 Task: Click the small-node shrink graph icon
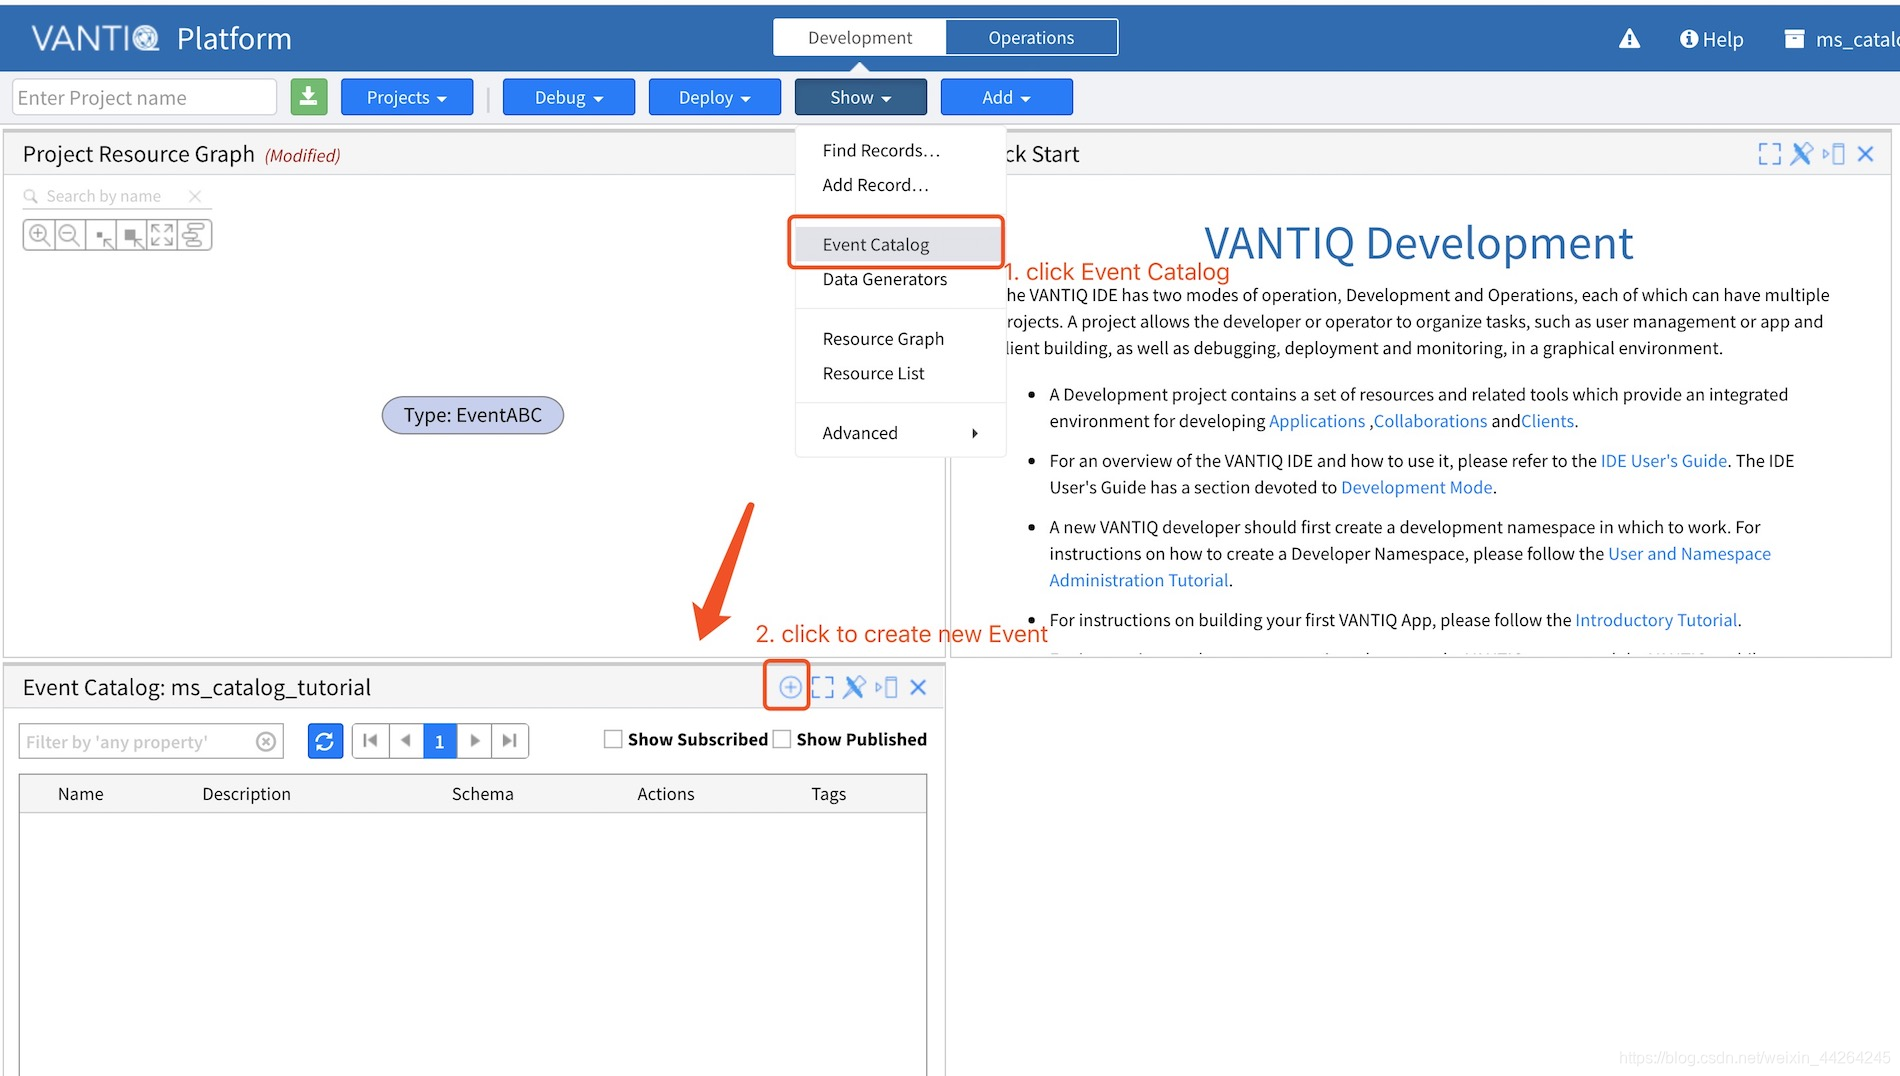point(101,235)
